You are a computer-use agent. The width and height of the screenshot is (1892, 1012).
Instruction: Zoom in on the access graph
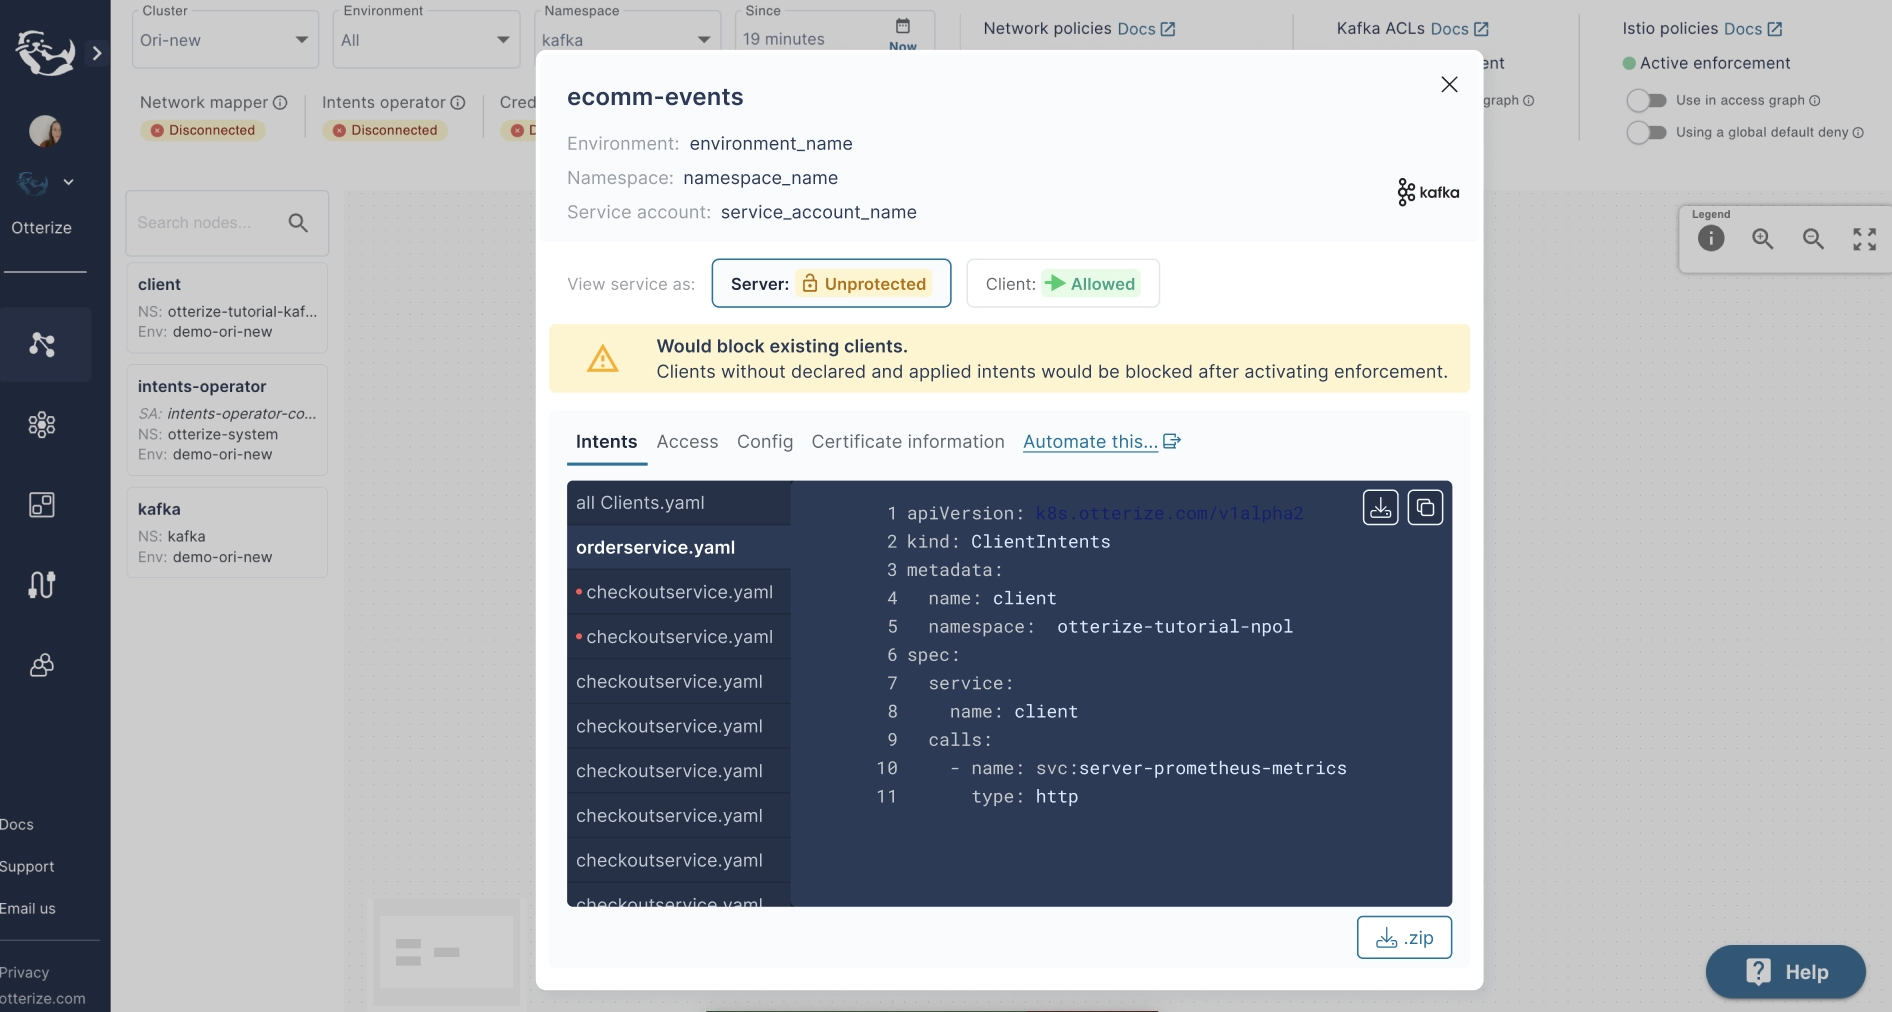1762,238
